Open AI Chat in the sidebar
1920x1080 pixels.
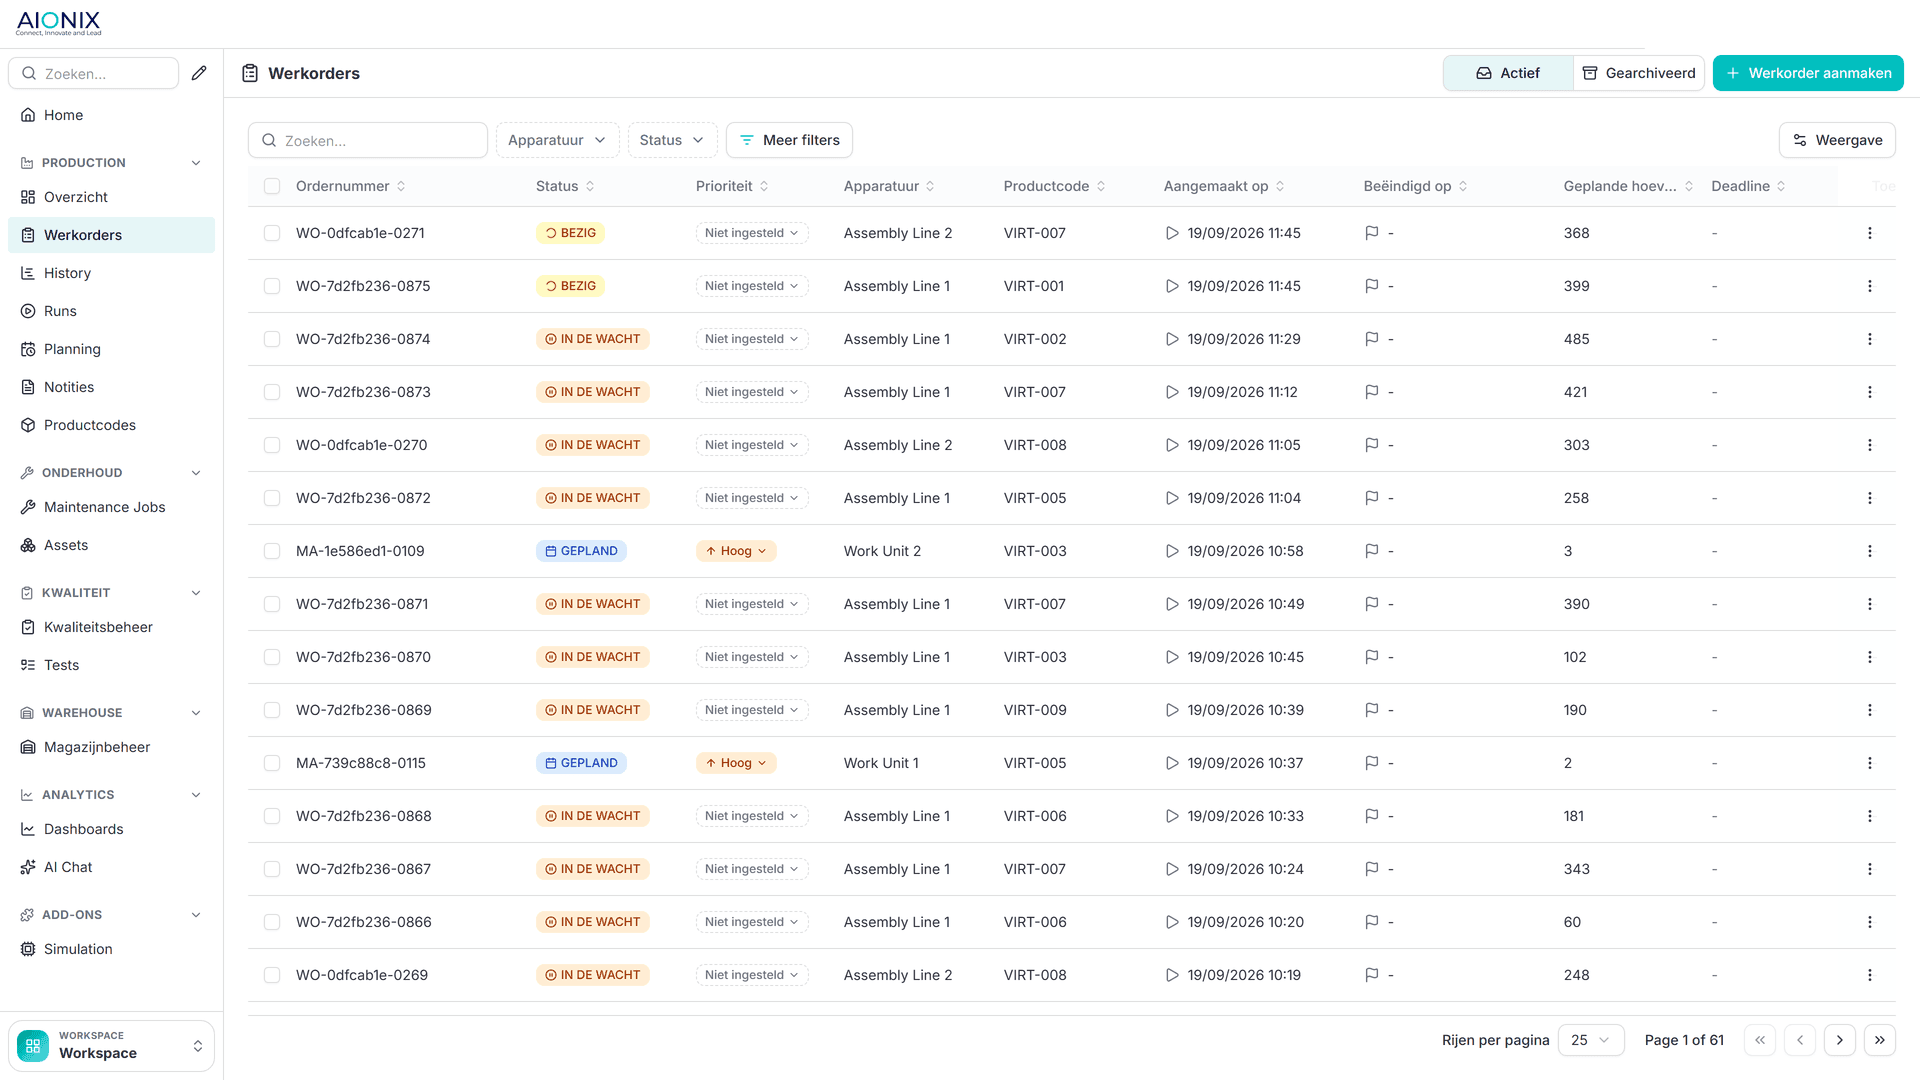tap(112, 867)
